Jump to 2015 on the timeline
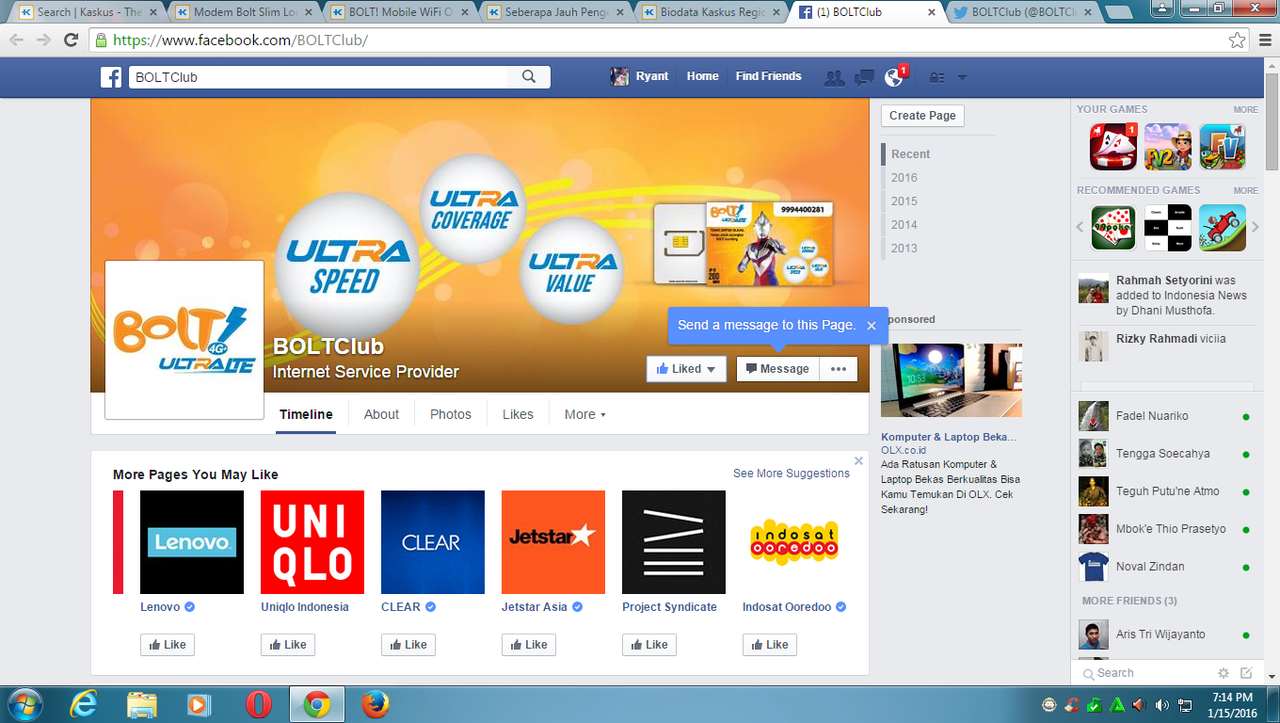 (x=904, y=201)
